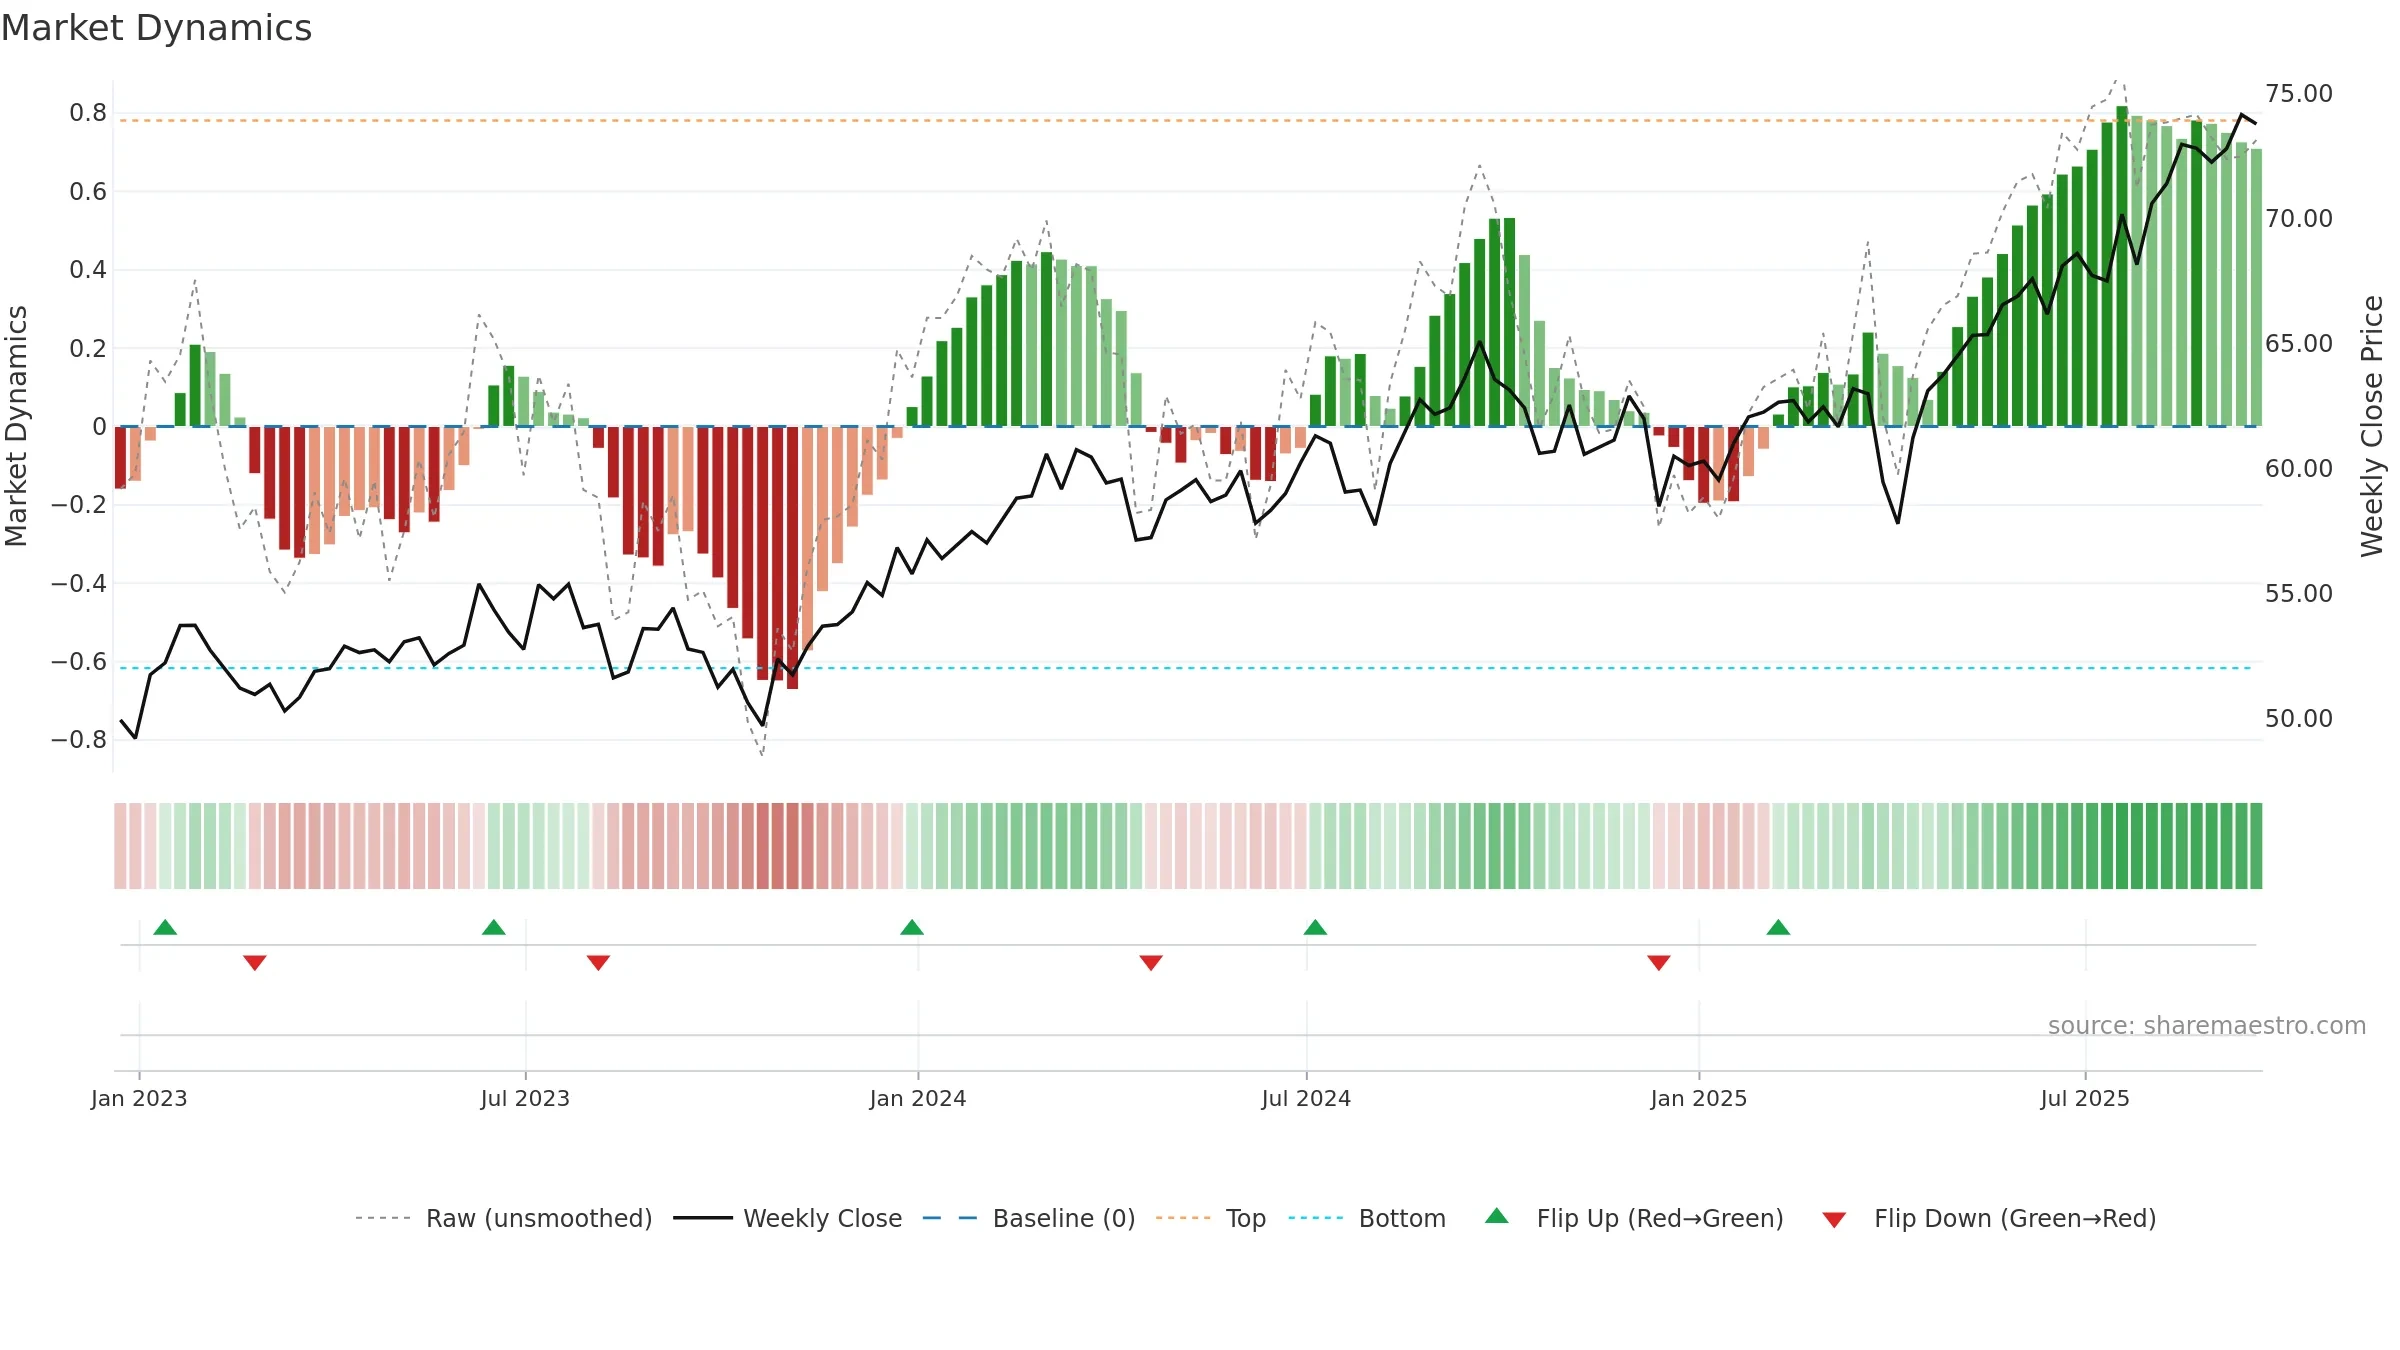The width and height of the screenshot is (2400, 1350).
Task: Select the flip-down marker before Jan 2025
Action: 1659,963
